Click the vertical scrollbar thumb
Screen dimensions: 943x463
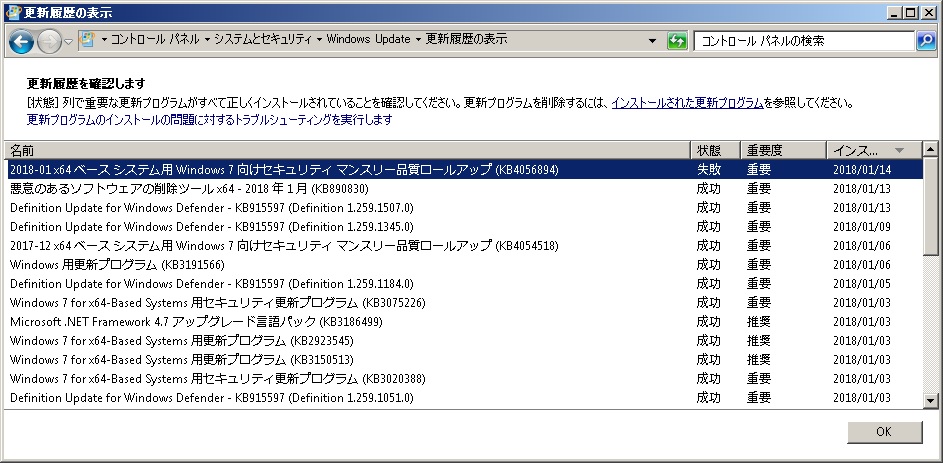point(930,206)
